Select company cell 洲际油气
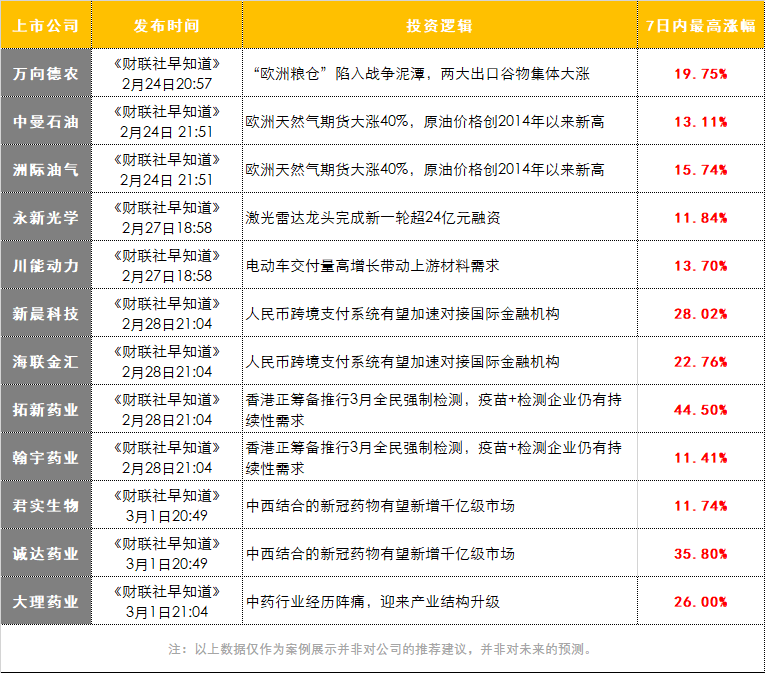This screenshot has width=765, height=673. (46, 169)
